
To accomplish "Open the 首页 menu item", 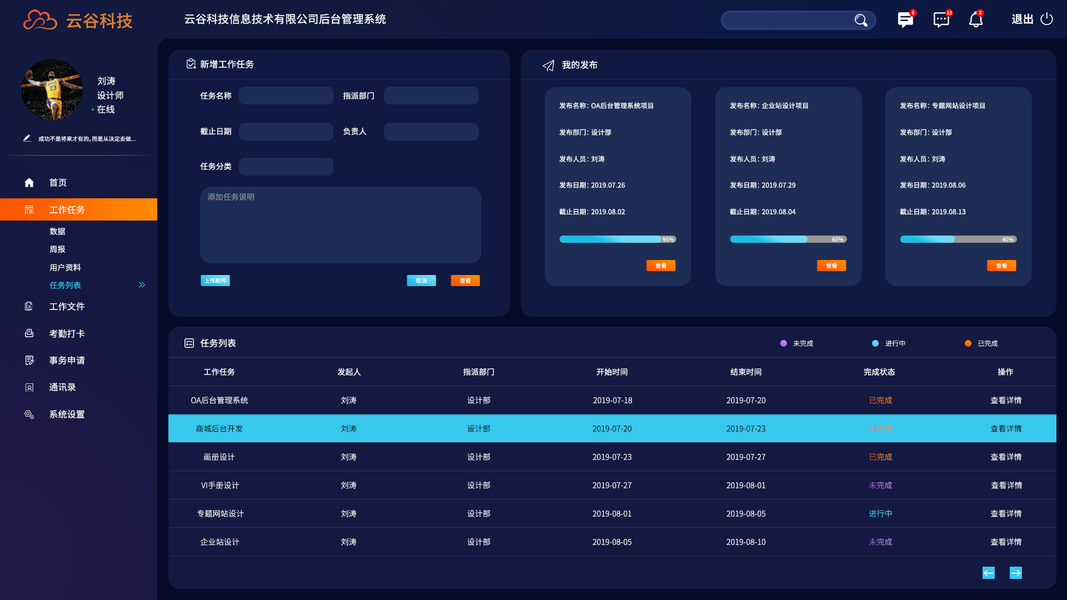I will click(58, 182).
